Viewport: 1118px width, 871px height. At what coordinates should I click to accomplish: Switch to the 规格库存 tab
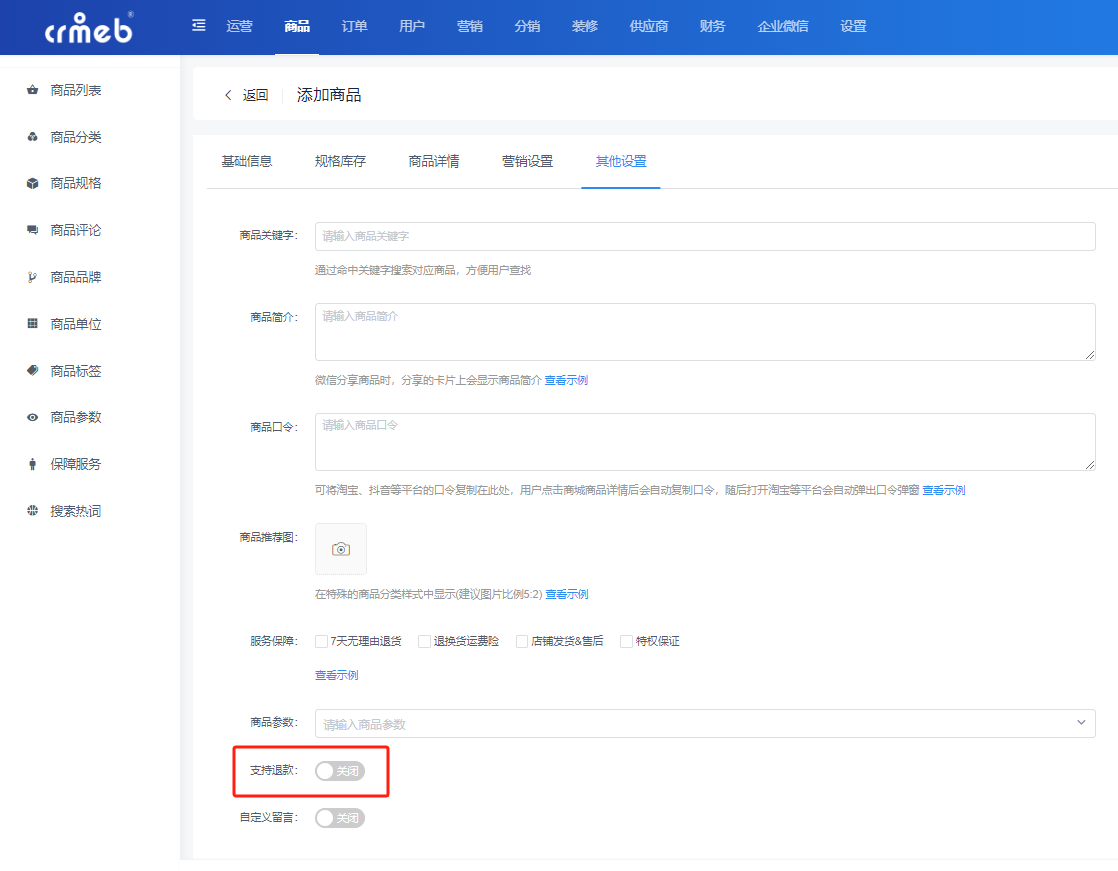pyautogui.click(x=340, y=161)
